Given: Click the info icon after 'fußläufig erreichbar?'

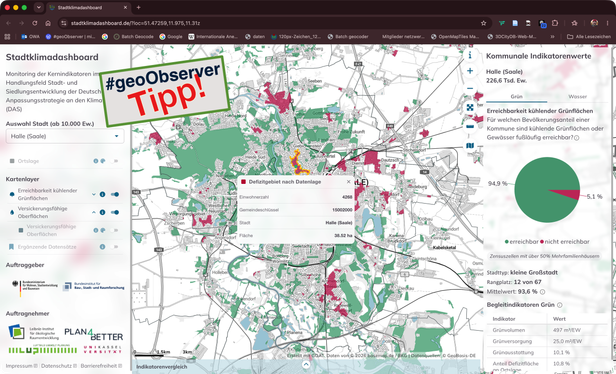Looking at the screenshot, I should click(577, 138).
